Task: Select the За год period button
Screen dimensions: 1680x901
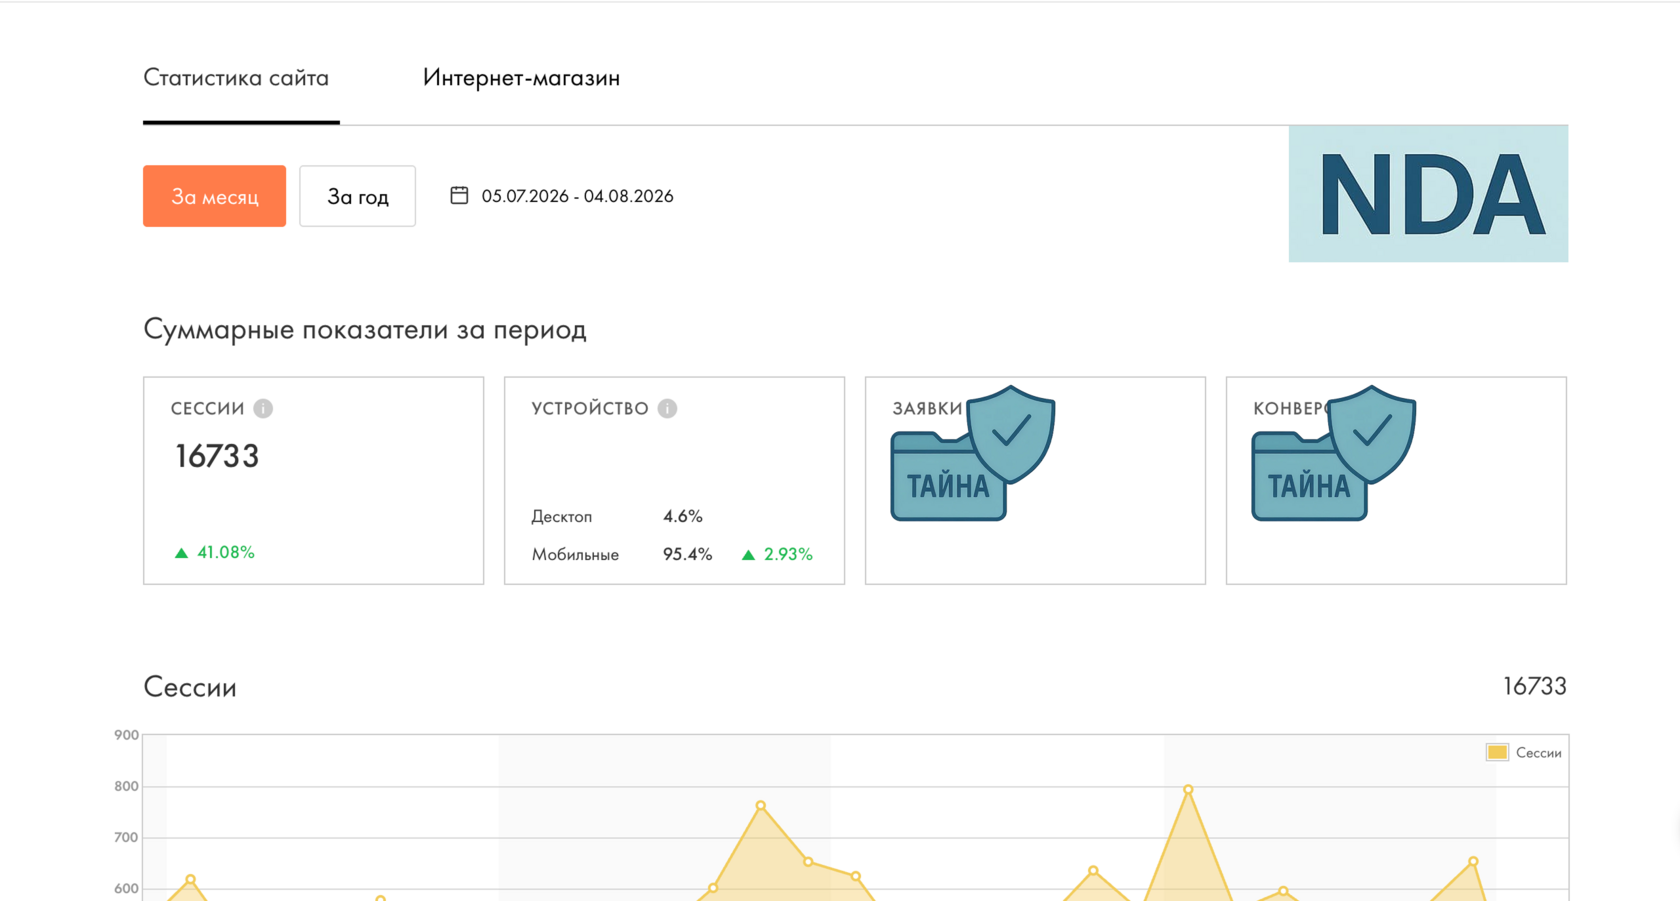Action: [x=357, y=196]
